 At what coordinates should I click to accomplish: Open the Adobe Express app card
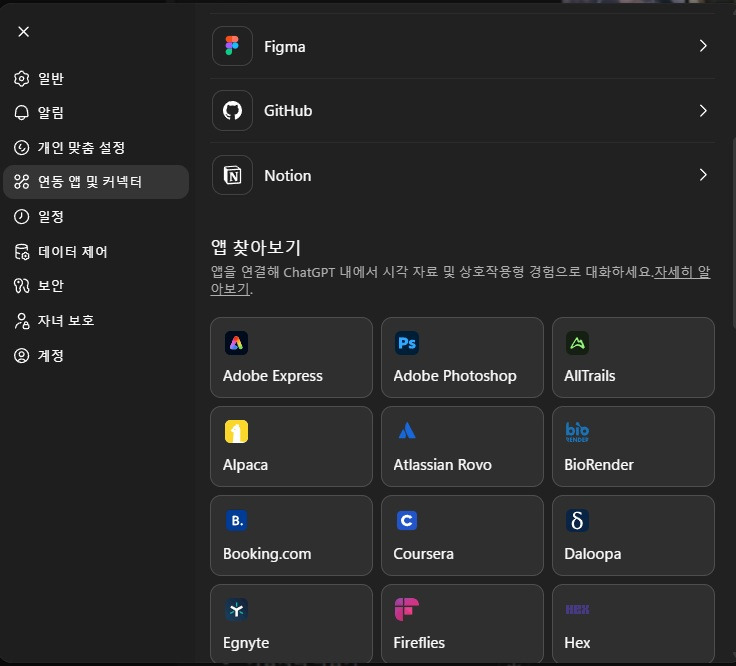click(291, 357)
